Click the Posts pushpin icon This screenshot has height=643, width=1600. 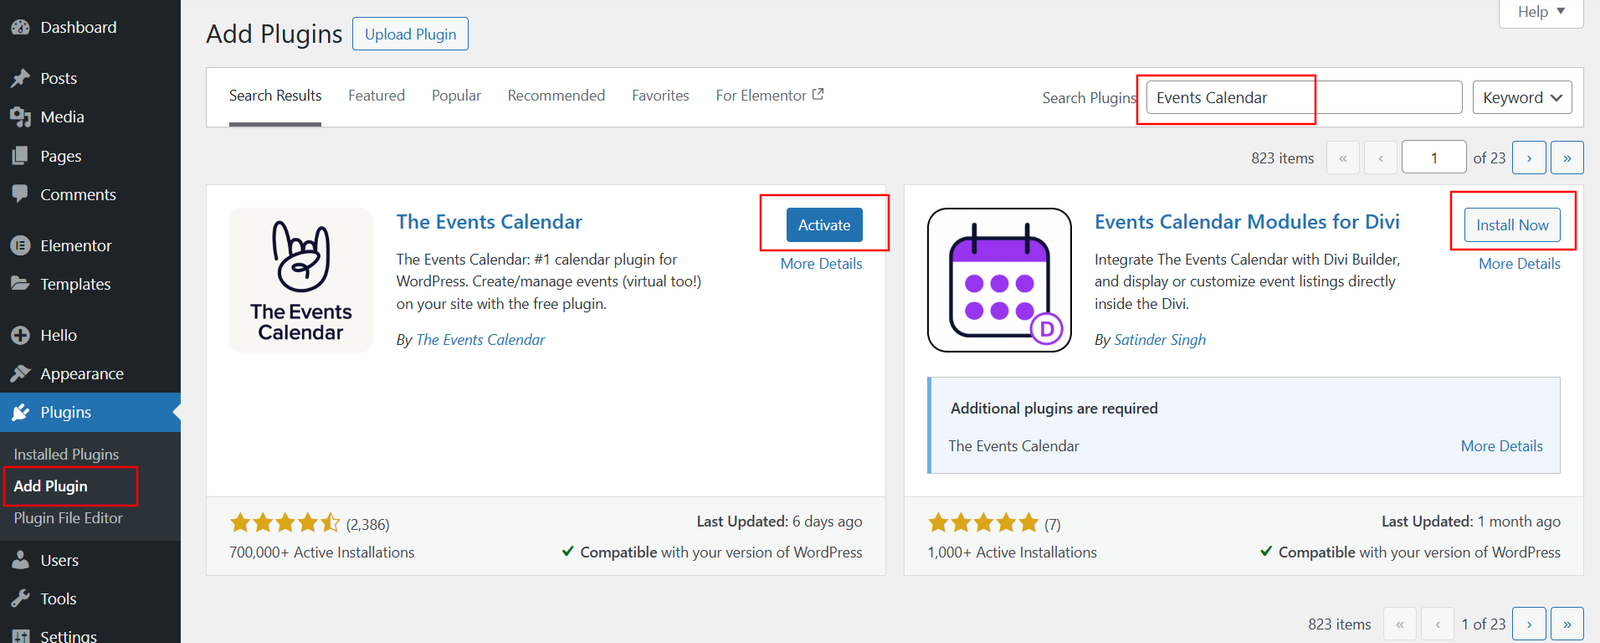pos(20,78)
